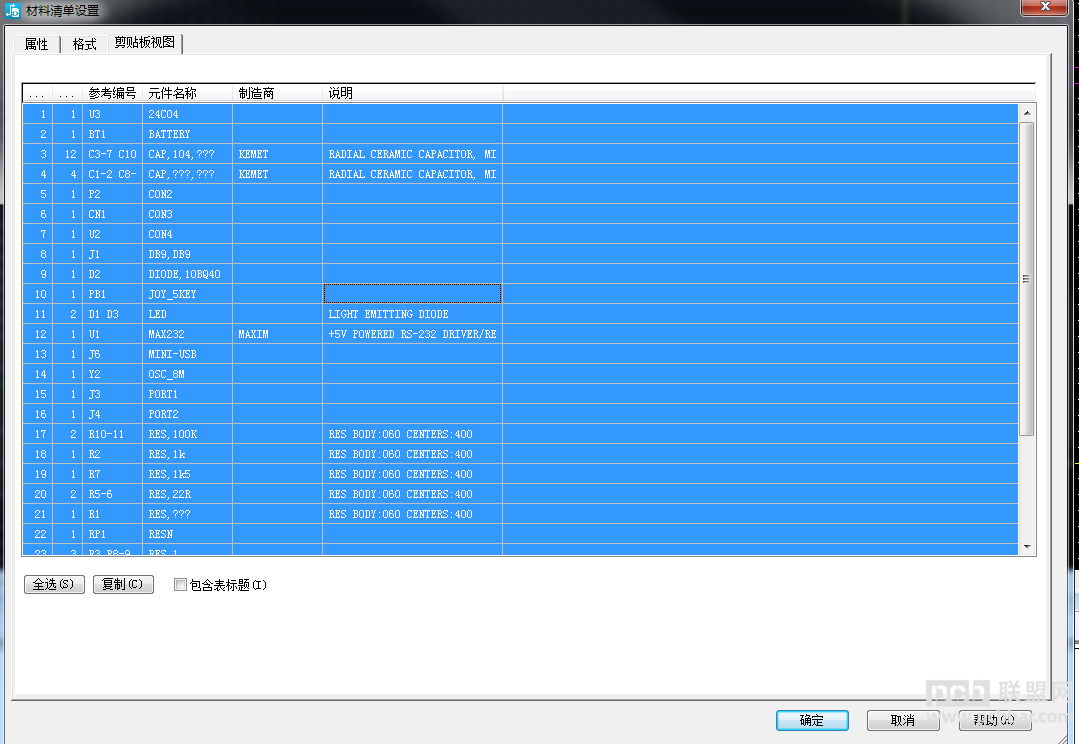Click the vertical scrollbar thumb
This screenshot has width=1079, height=744.
pos(1027,279)
